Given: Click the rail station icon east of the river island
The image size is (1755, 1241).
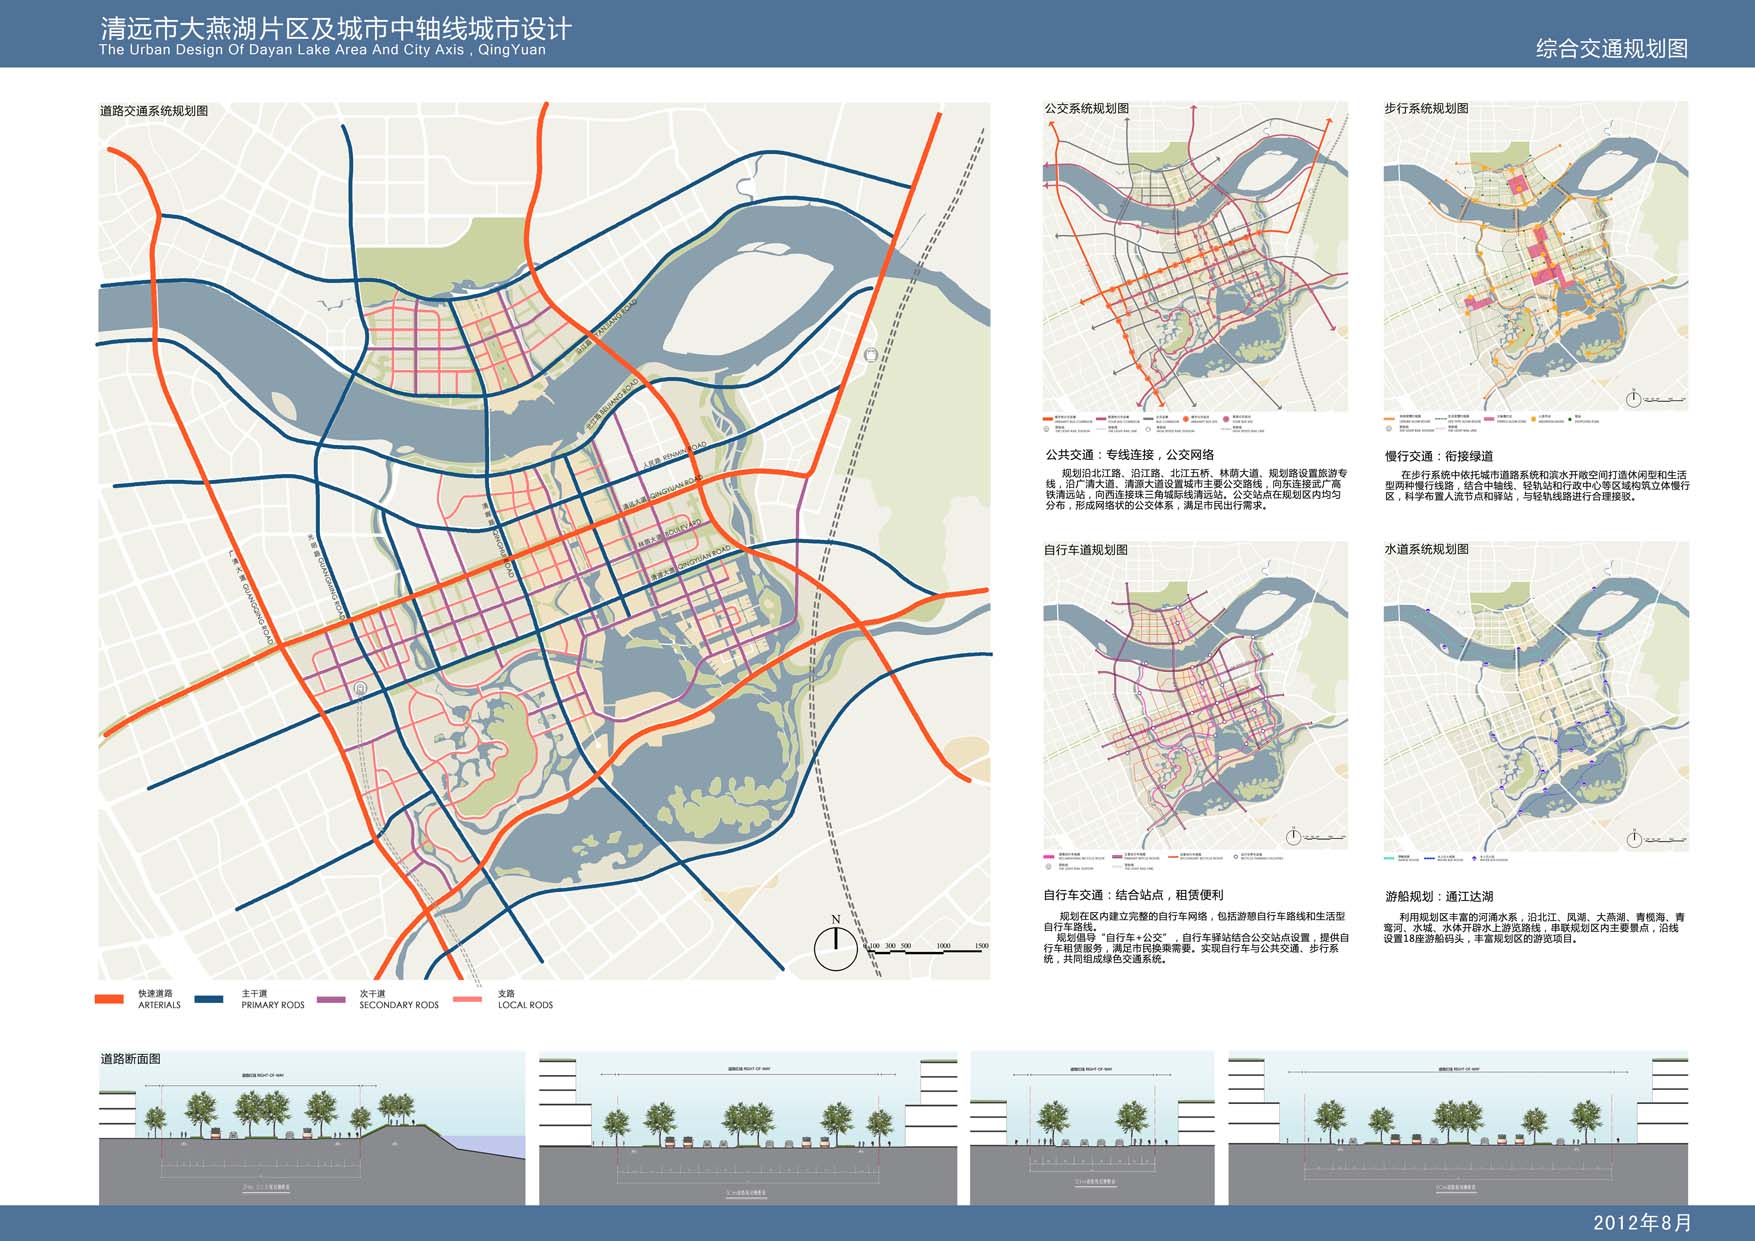Looking at the screenshot, I should (871, 355).
